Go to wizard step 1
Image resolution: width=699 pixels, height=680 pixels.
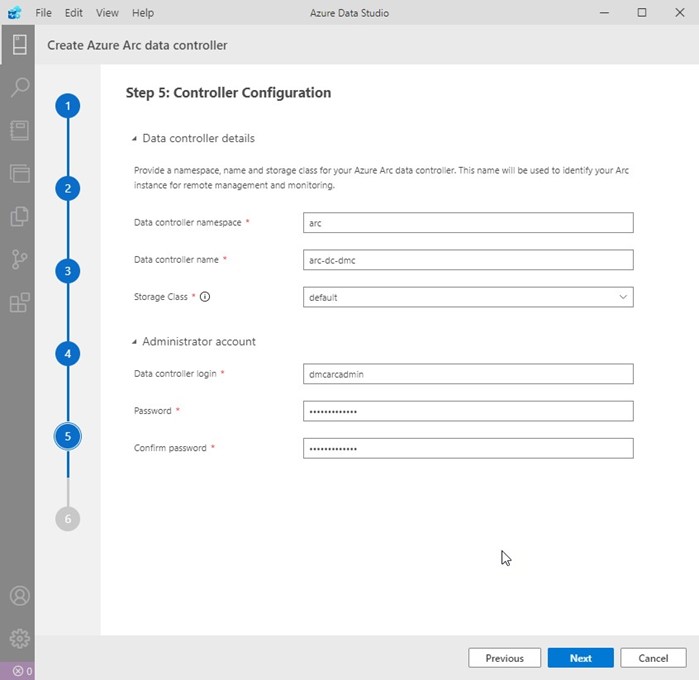tap(68, 106)
